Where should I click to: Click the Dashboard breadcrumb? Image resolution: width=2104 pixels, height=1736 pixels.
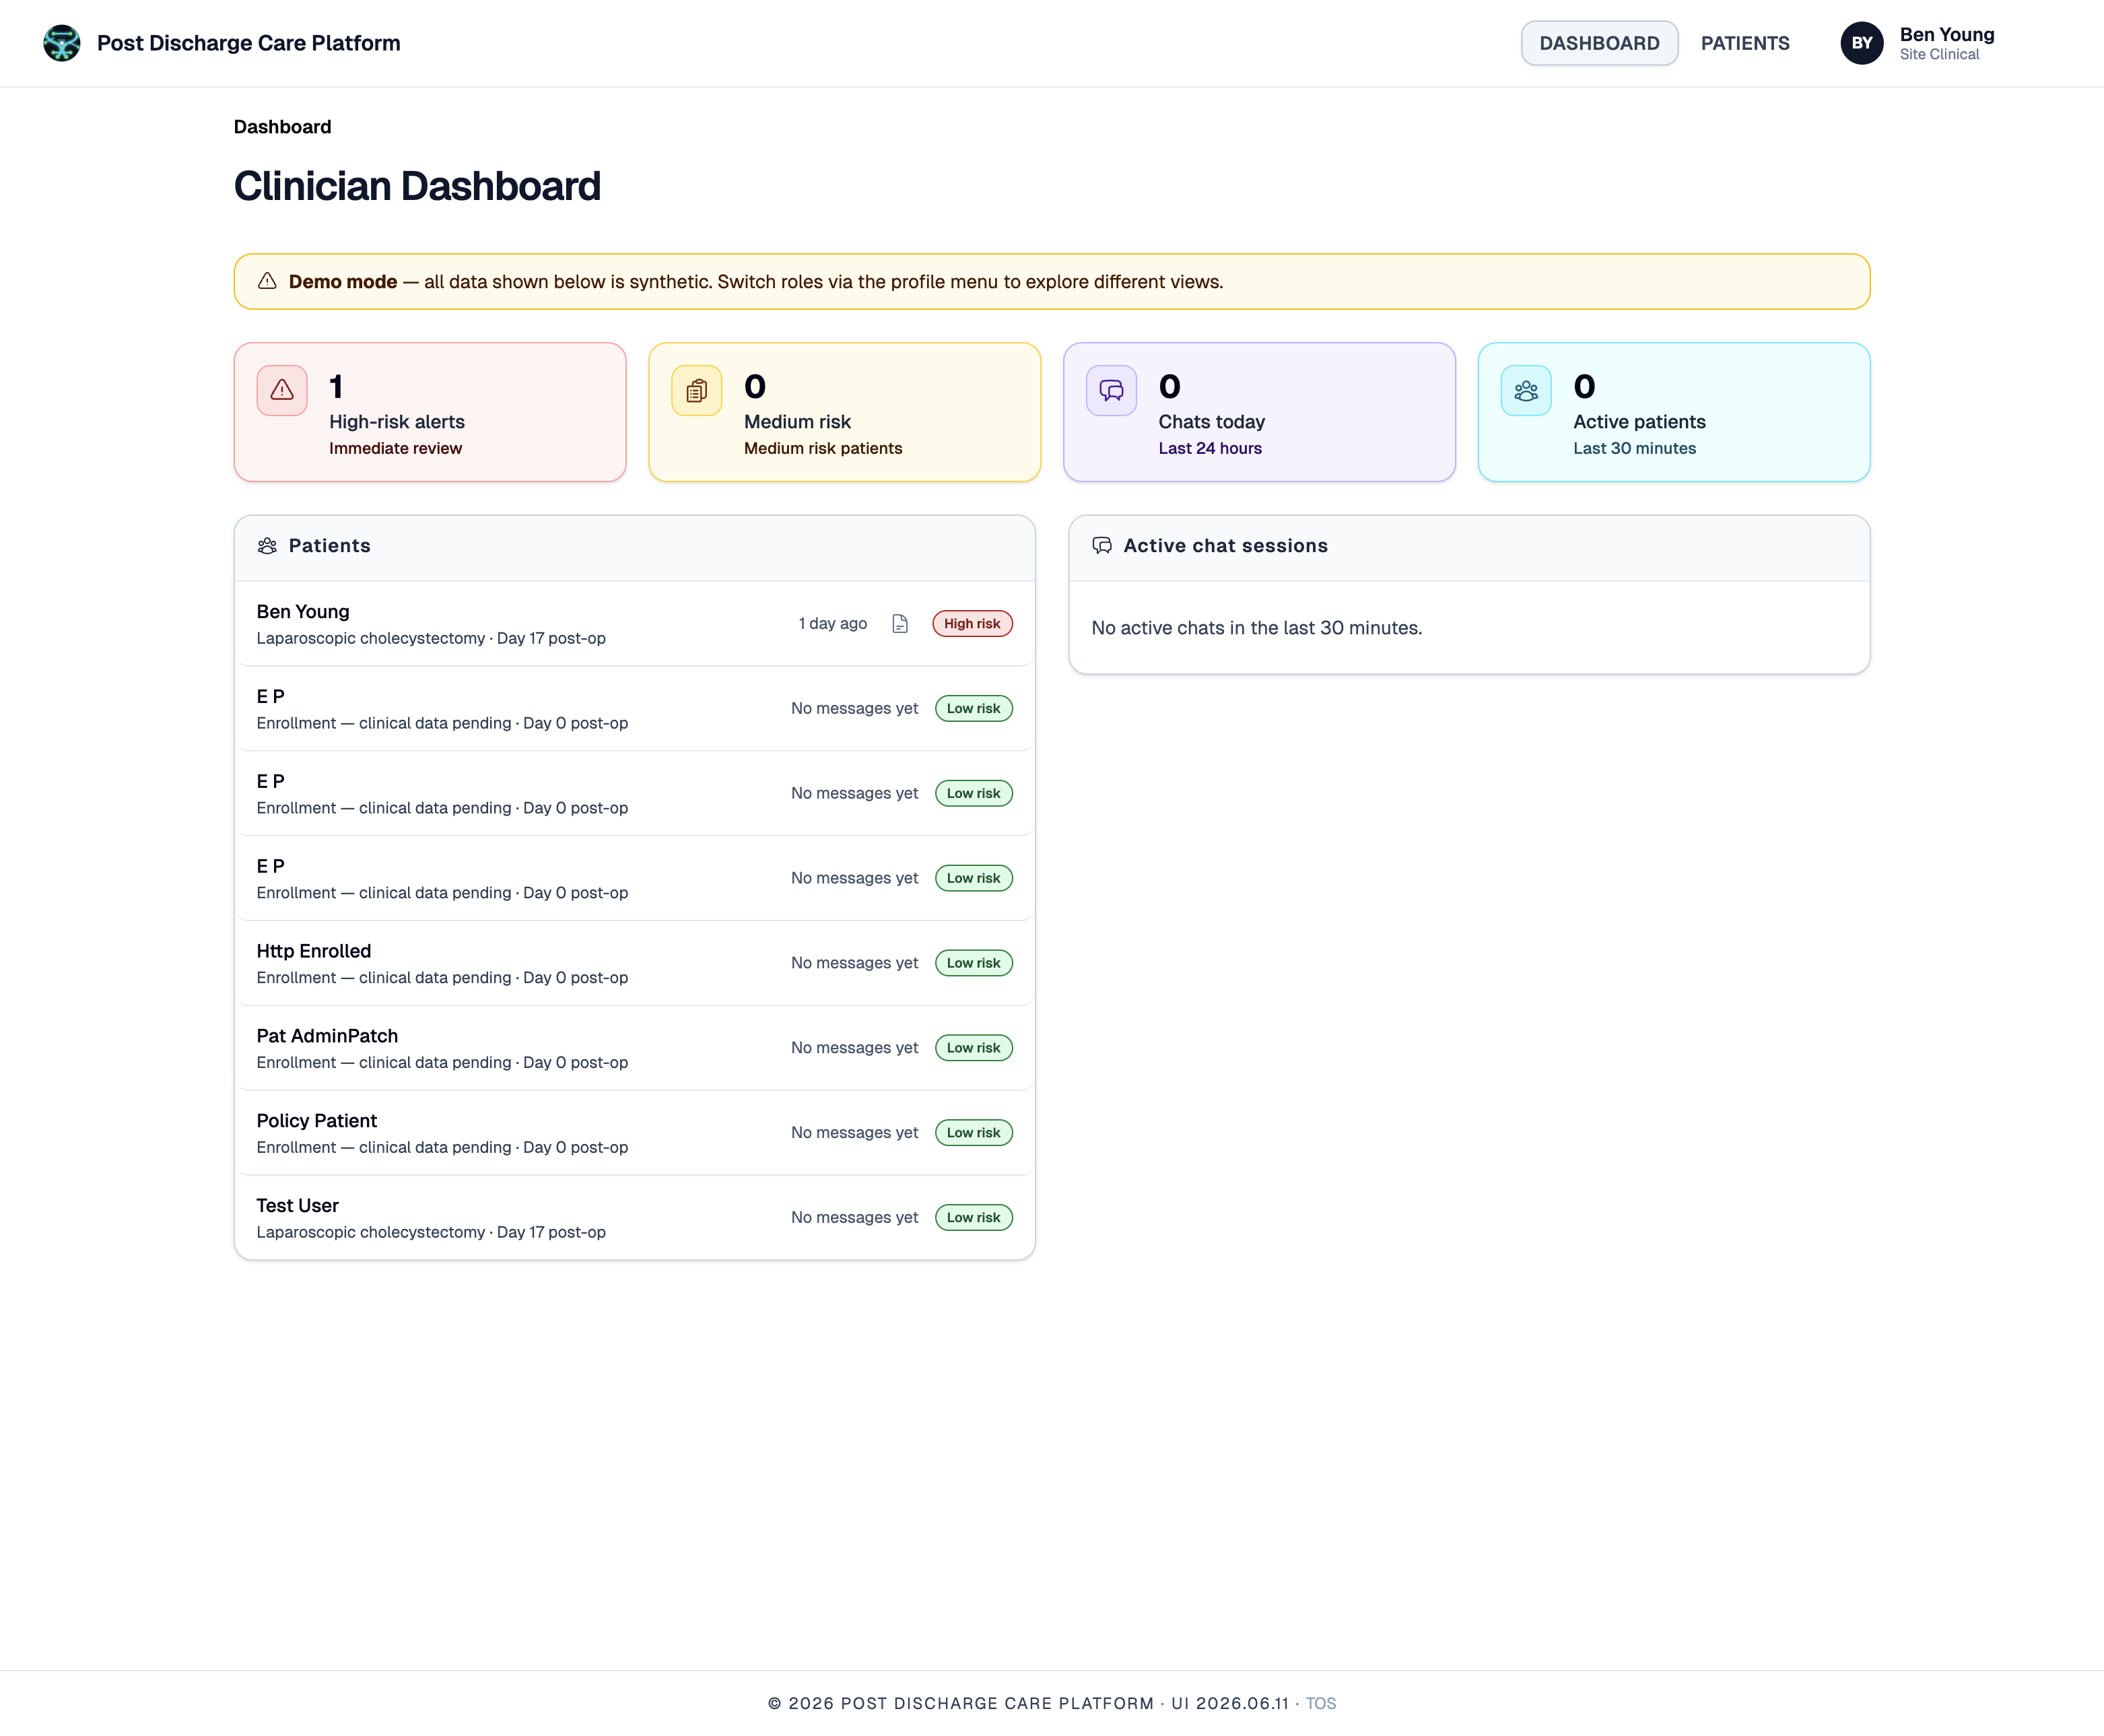point(282,127)
